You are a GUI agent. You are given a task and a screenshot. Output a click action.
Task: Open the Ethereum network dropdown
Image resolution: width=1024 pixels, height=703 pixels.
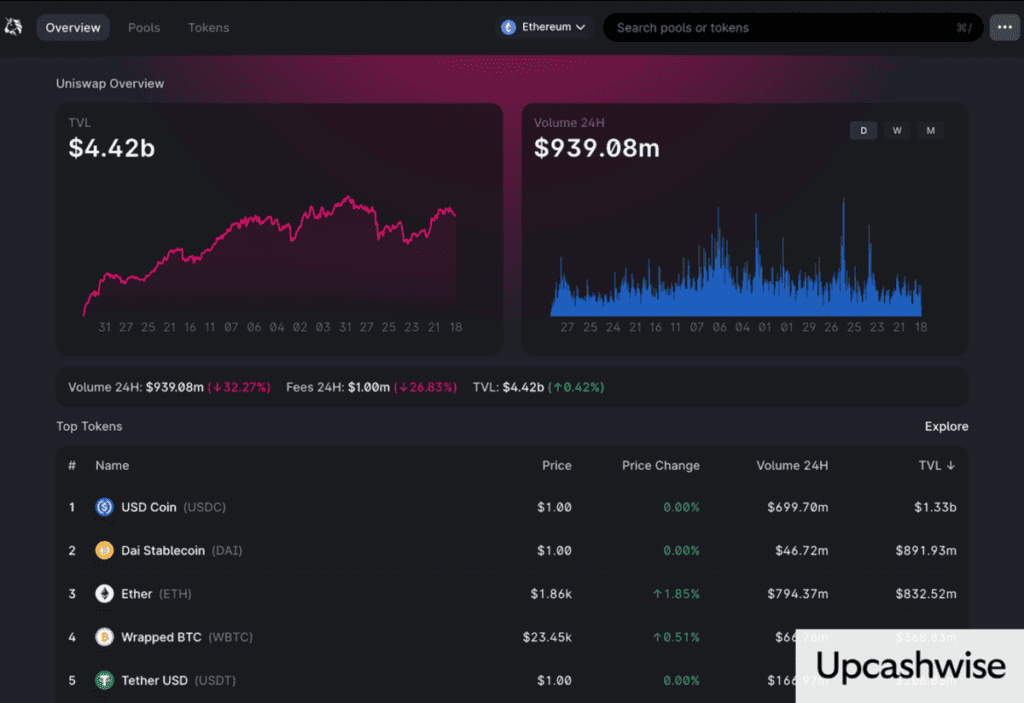point(543,27)
